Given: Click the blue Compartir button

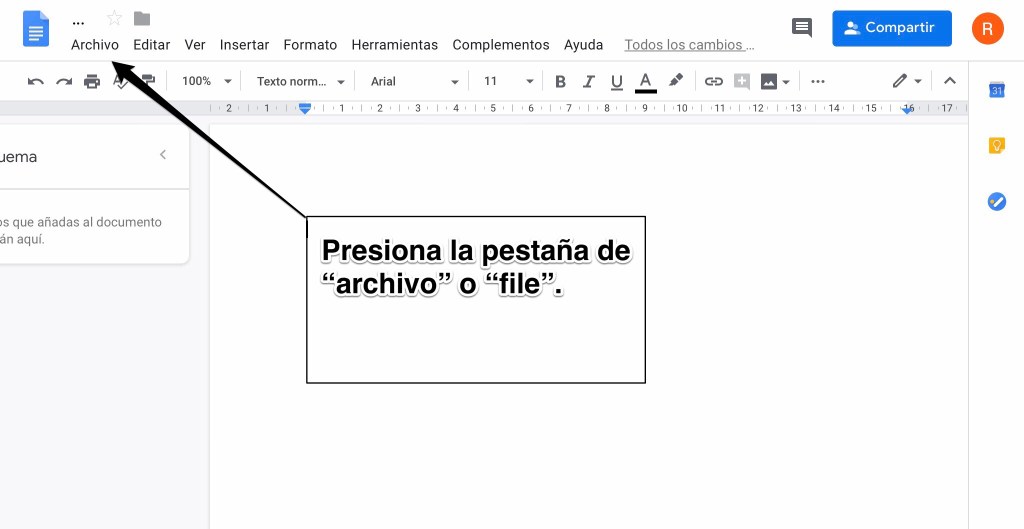Looking at the screenshot, I should pyautogui.click(x=892, y=28).
